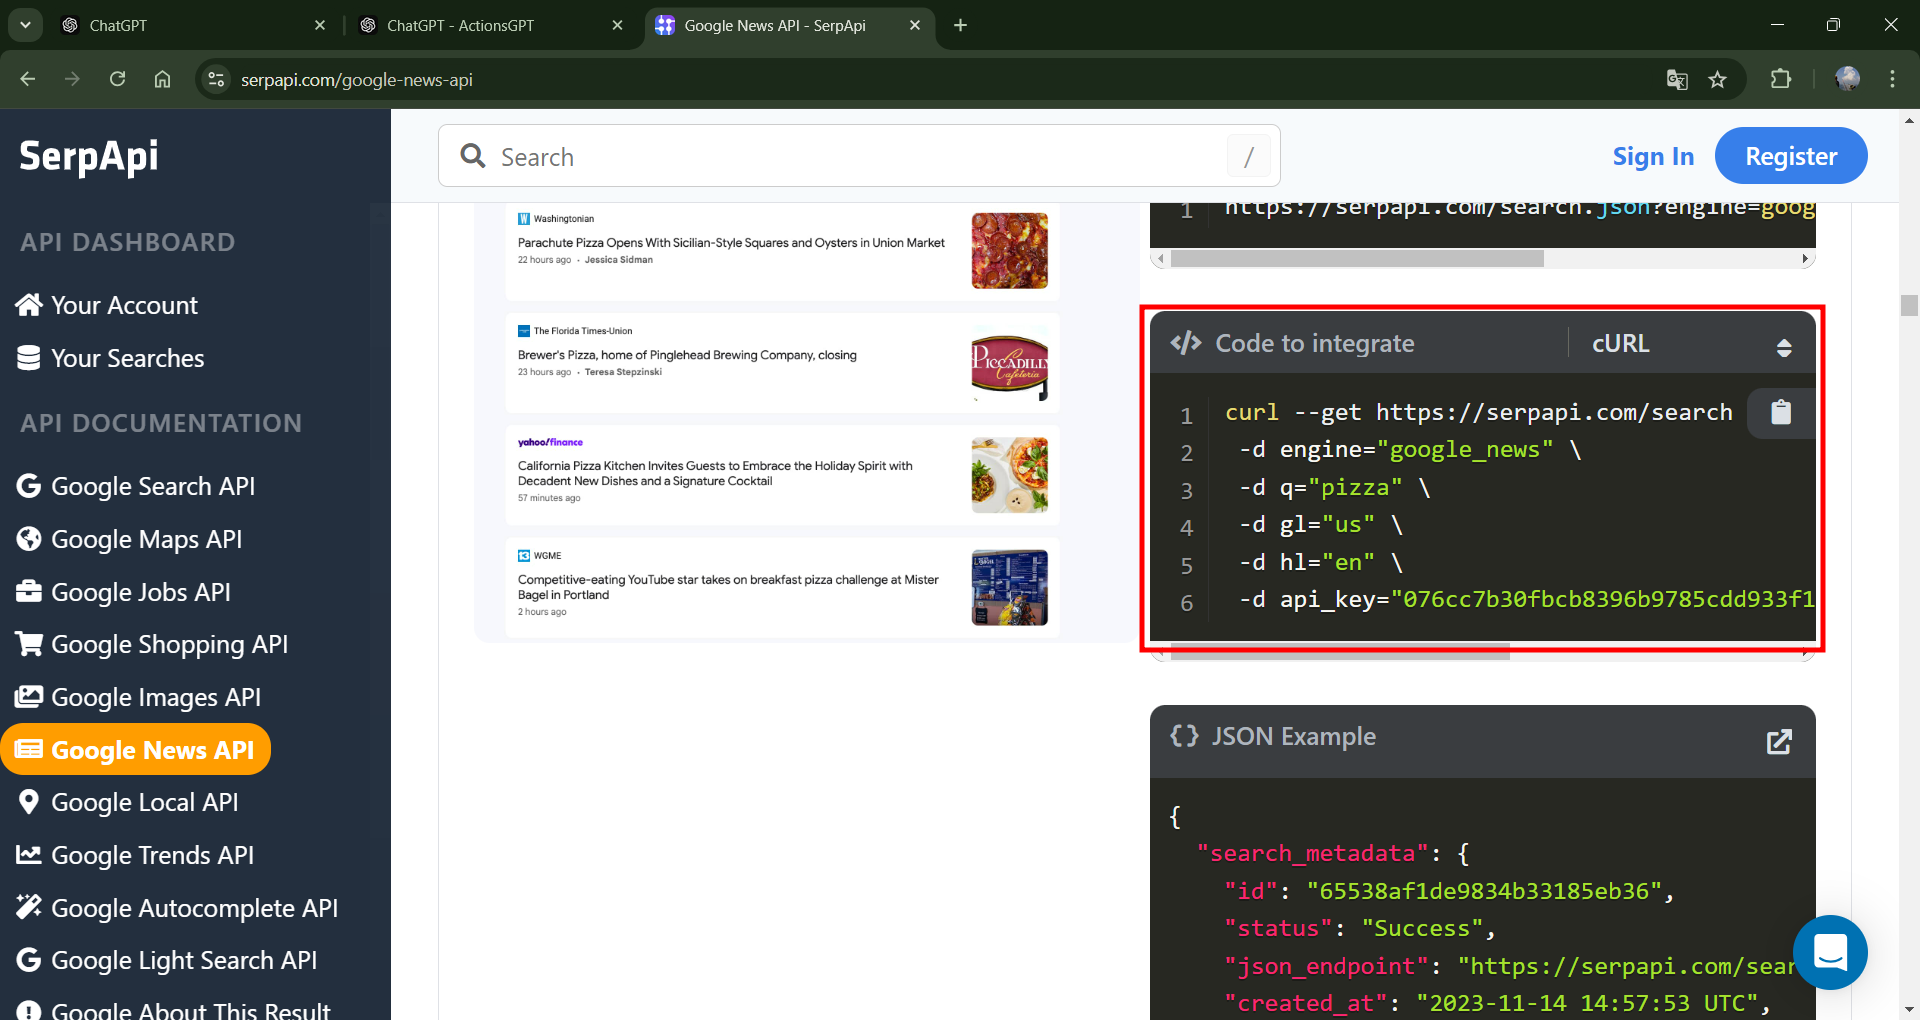Click the Your Searches database icon
This screenshot has height=1020, width=1920.
point(29,358)
